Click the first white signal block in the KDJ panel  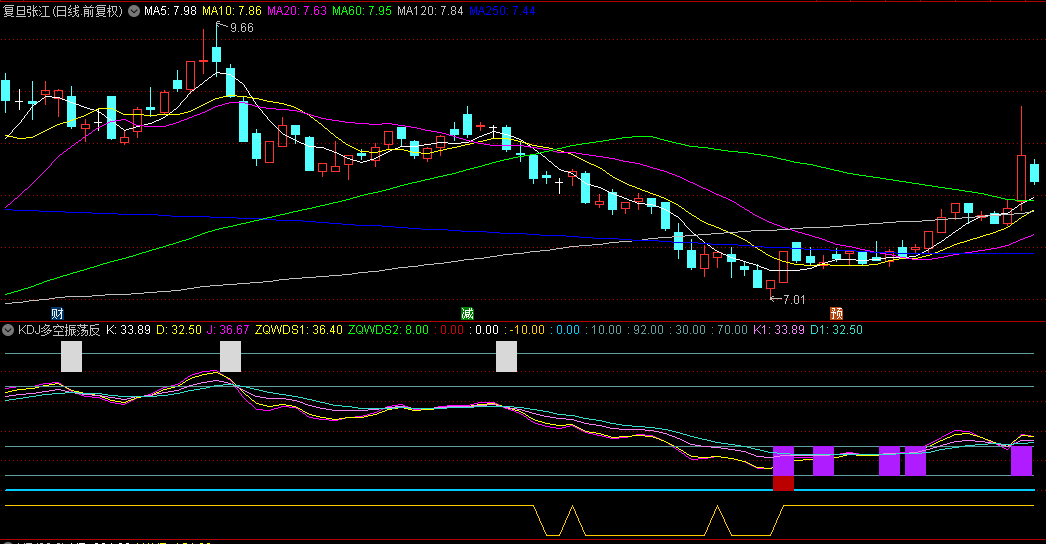click(x=71, y=356)
